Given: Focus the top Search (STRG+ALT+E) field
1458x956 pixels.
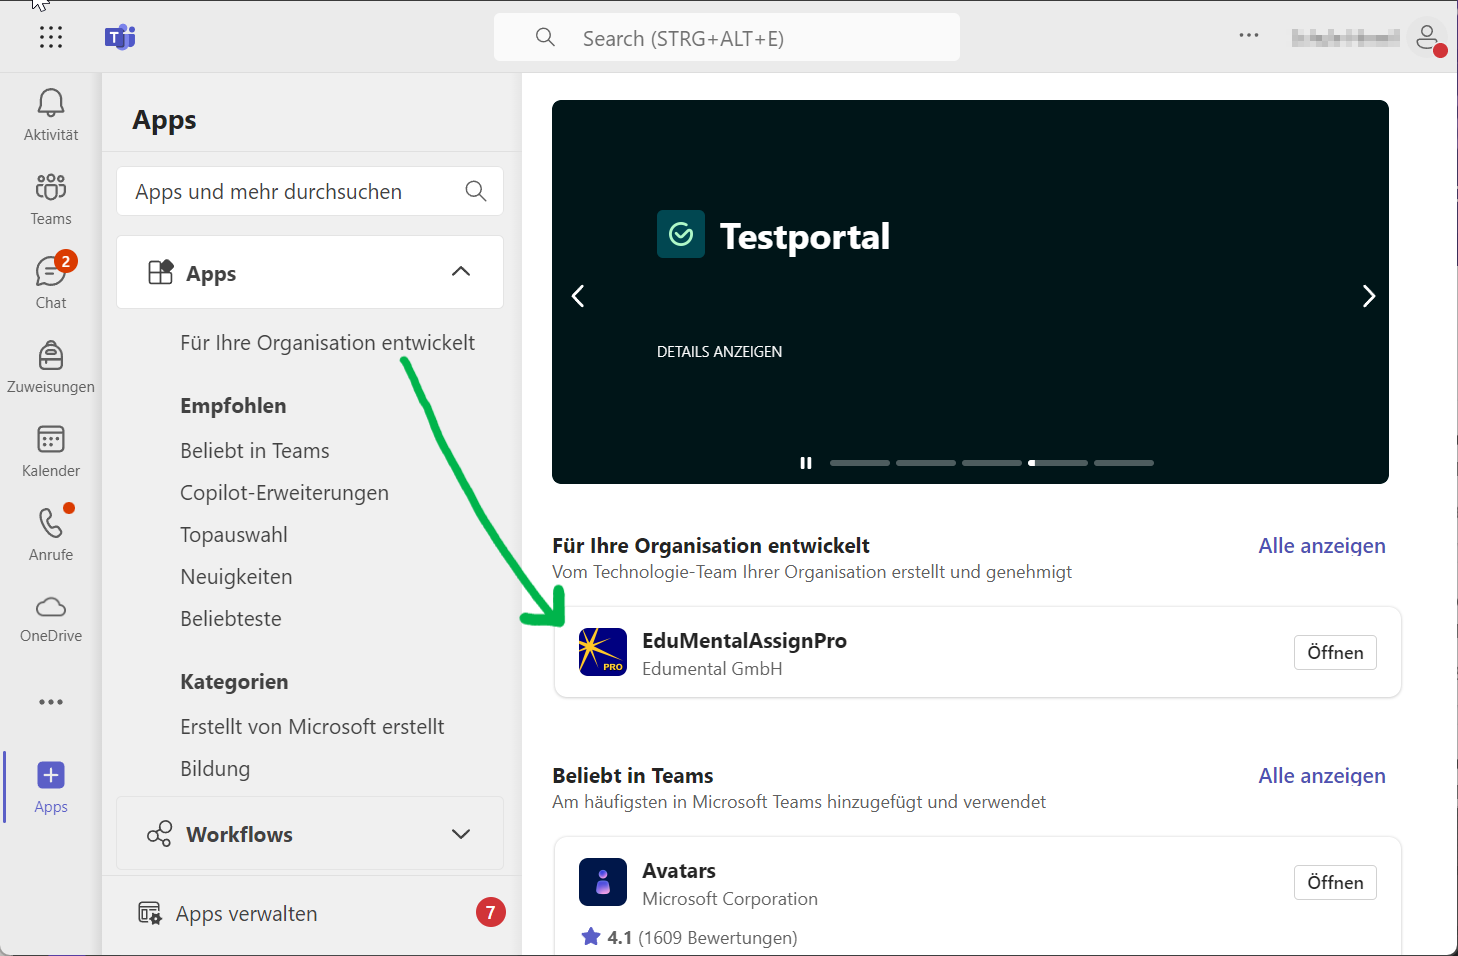Looking at the screenshot, I should tap(727, 38).
